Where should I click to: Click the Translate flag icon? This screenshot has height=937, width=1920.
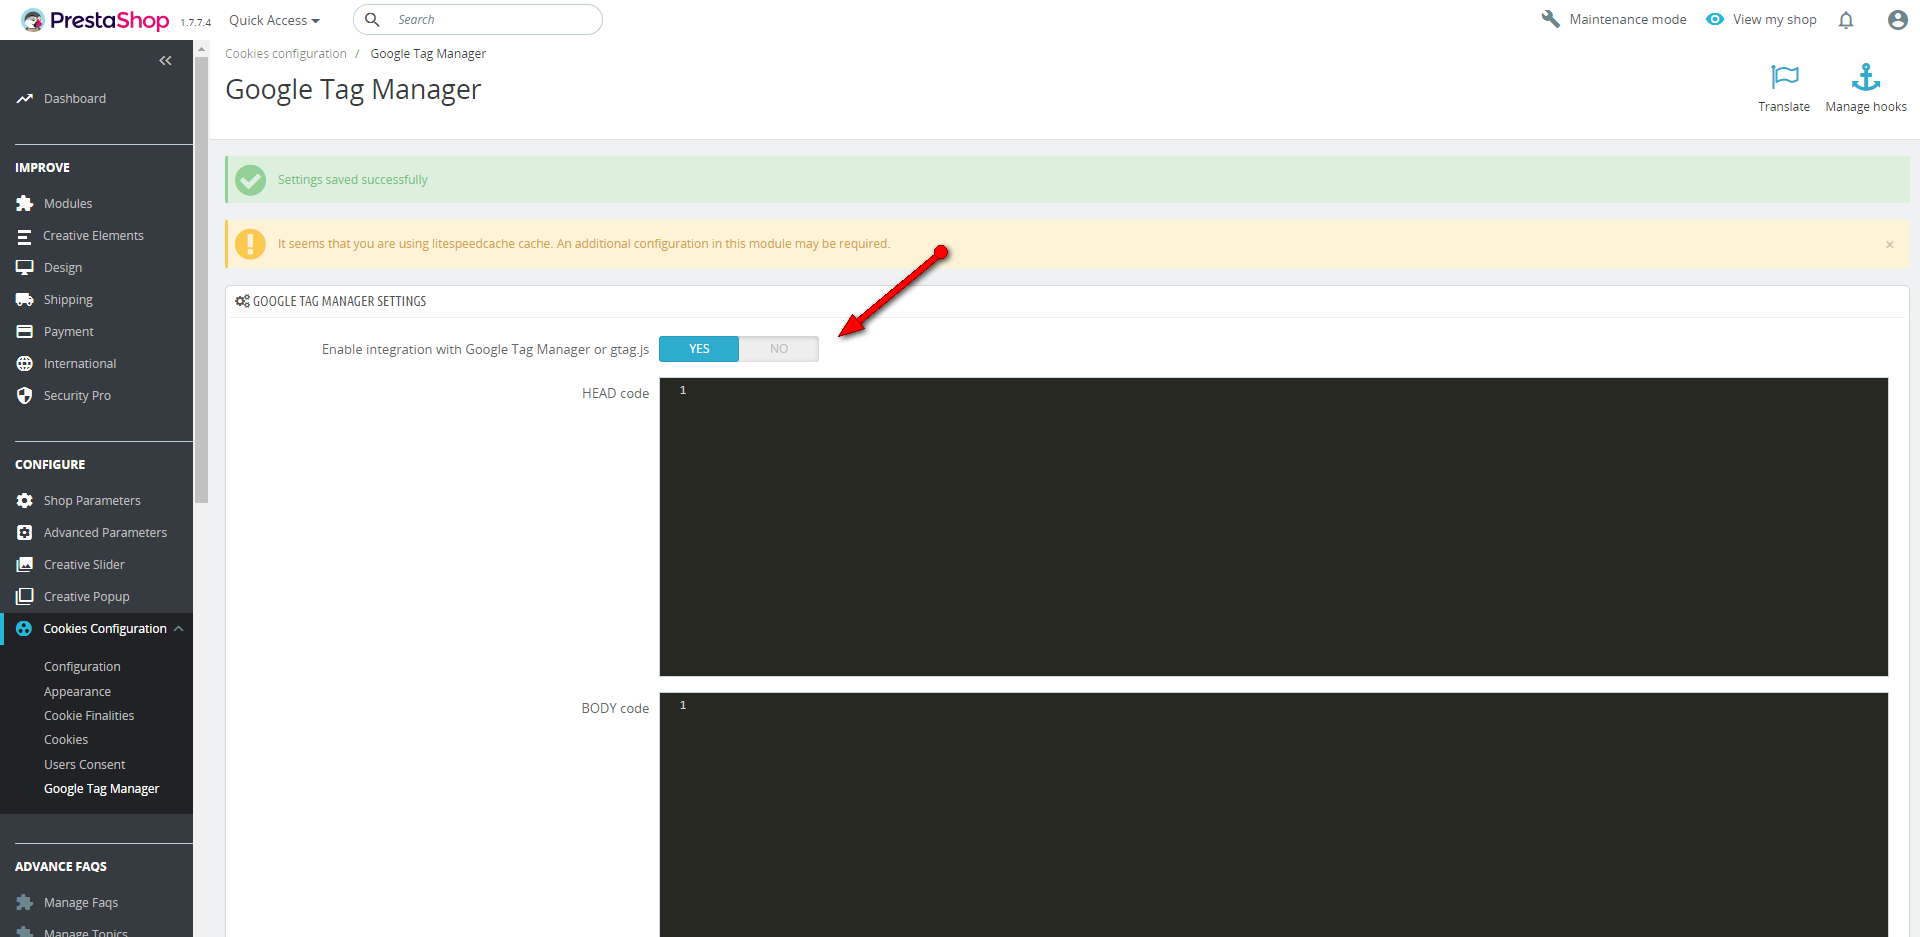tap(1784, 77)
